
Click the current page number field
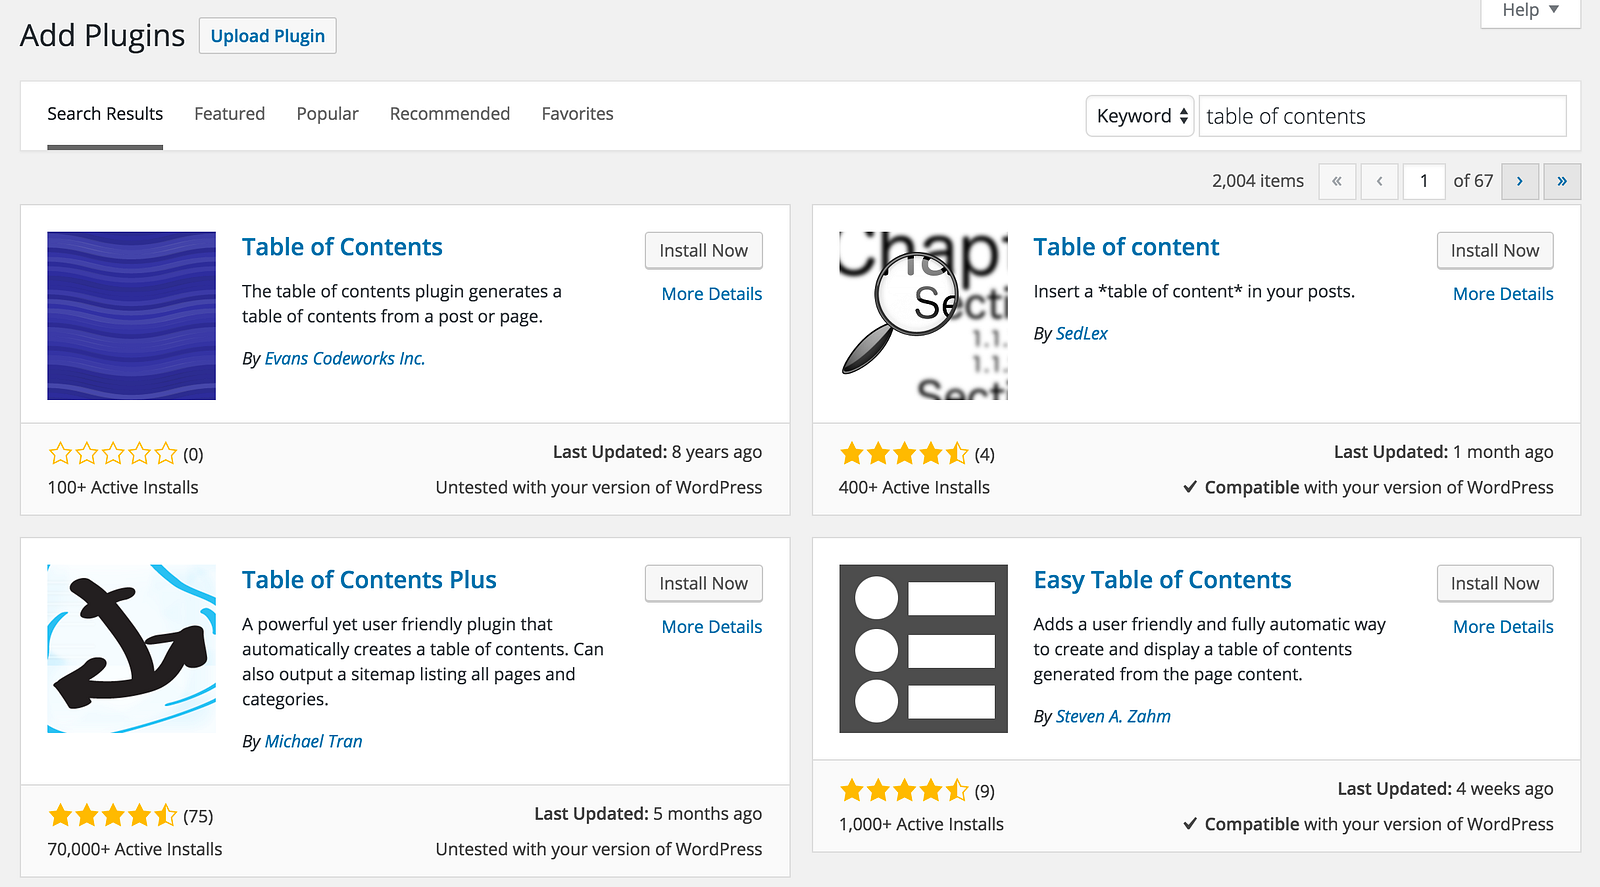1424,181
